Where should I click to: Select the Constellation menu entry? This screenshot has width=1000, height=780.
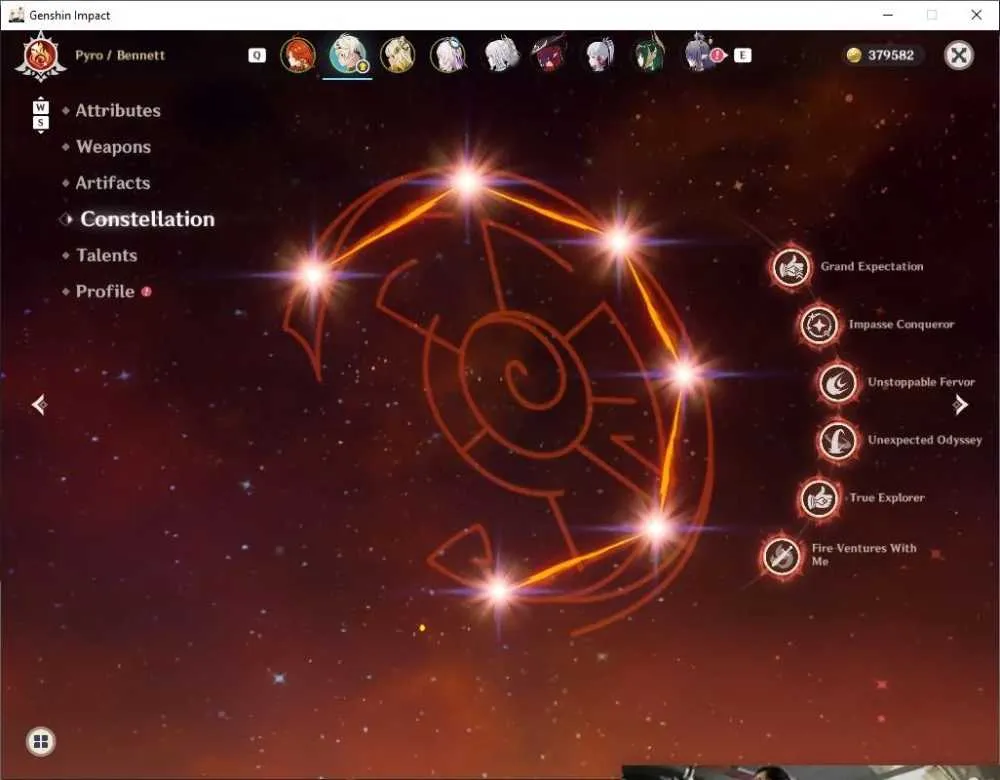147,219
